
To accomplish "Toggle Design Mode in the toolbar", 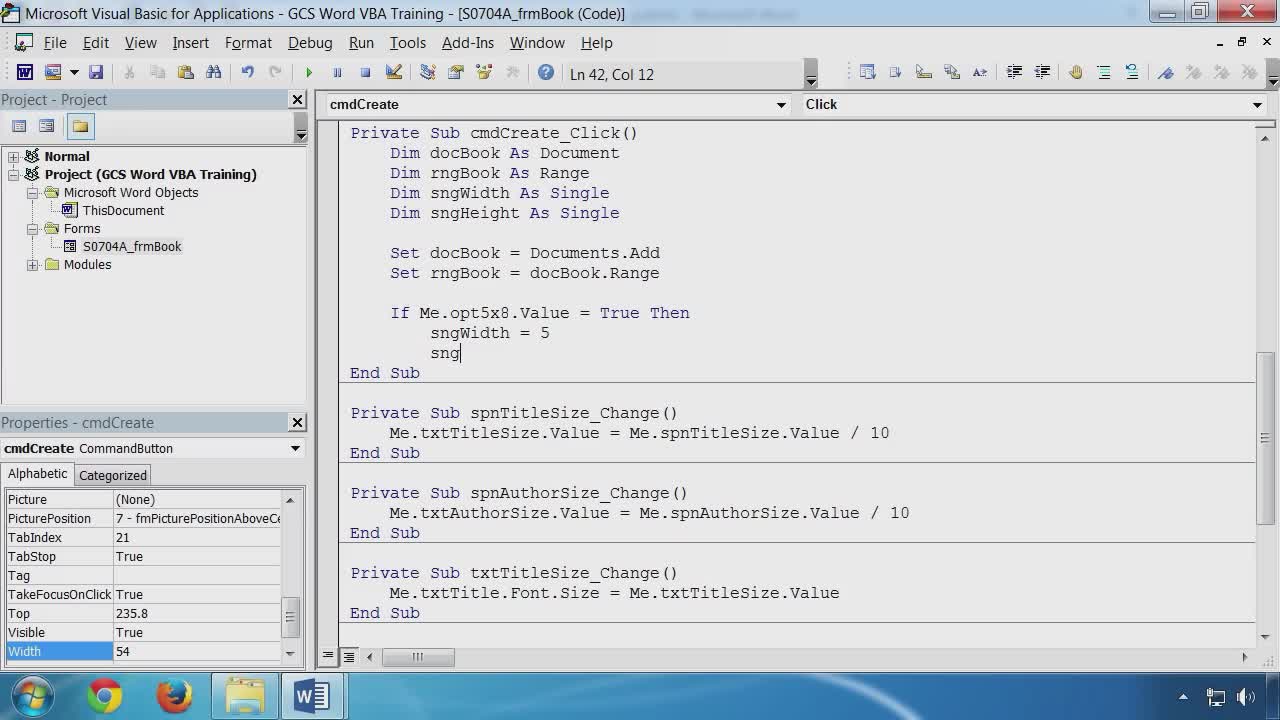I will click(393, 72).
